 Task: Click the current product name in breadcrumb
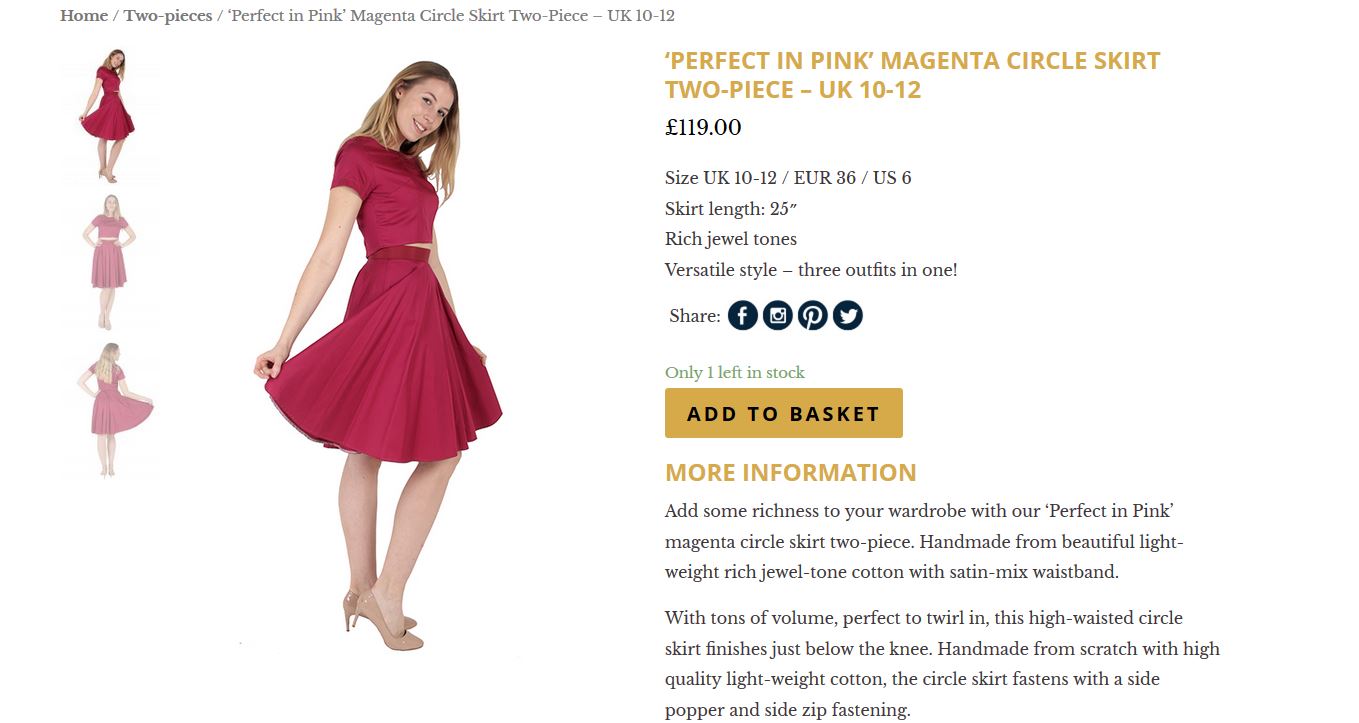click(x=451, y=16)
